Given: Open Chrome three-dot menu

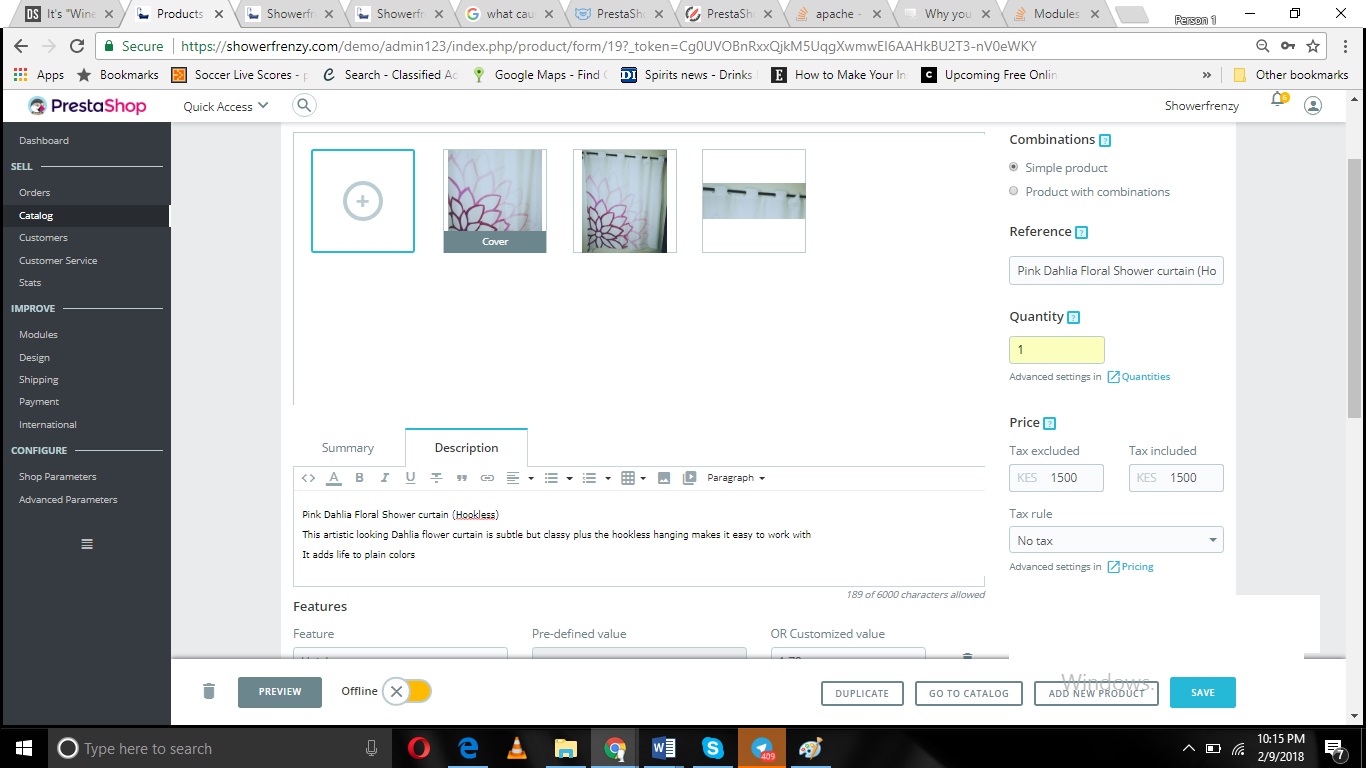Looking at the screenshot, I should [x=1344, y=46].
